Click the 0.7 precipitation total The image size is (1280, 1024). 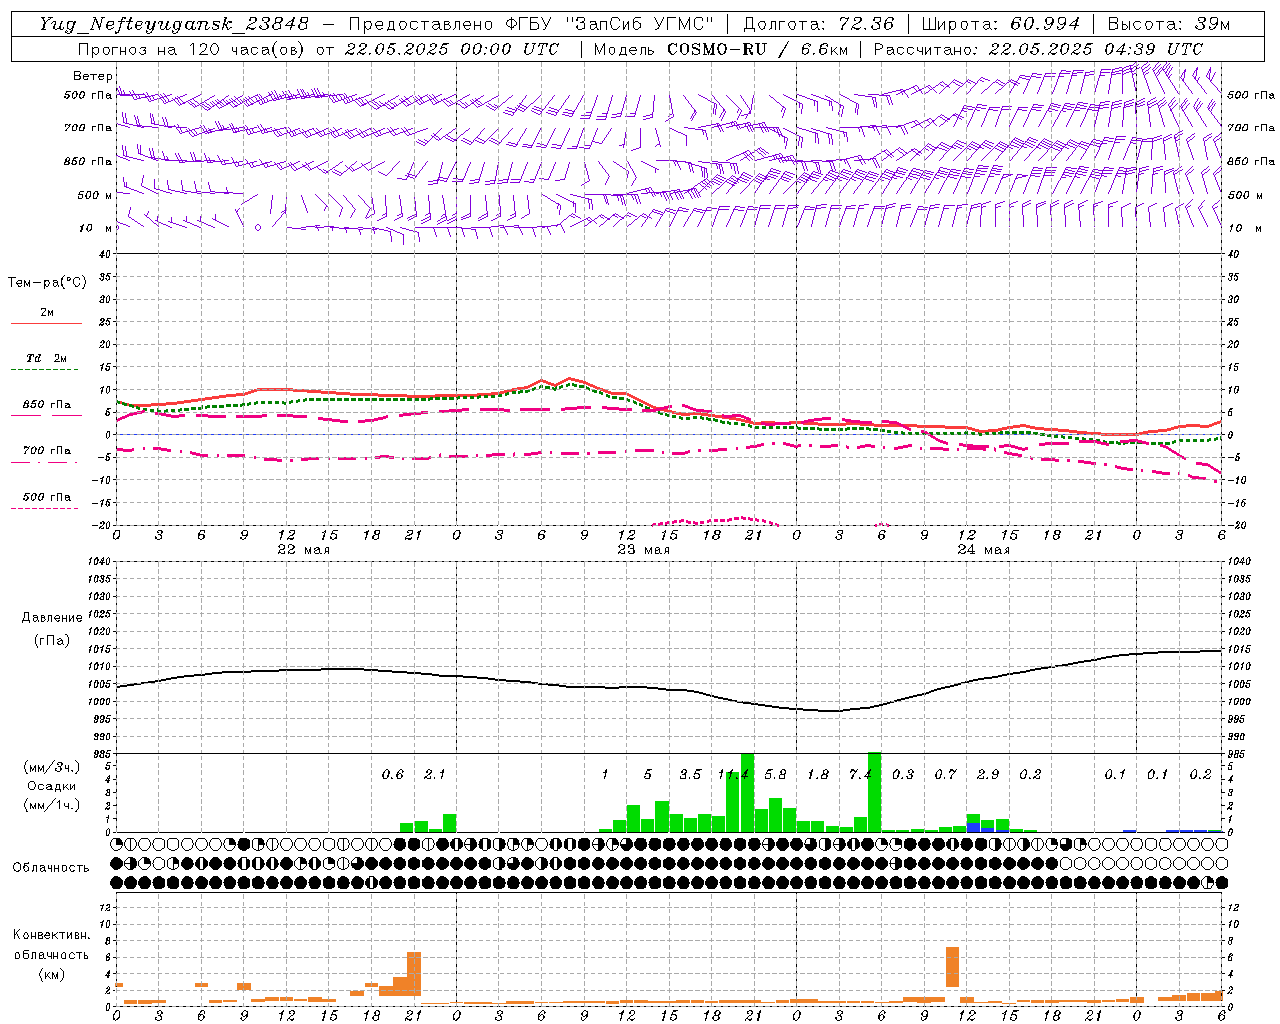click(945, 775)
